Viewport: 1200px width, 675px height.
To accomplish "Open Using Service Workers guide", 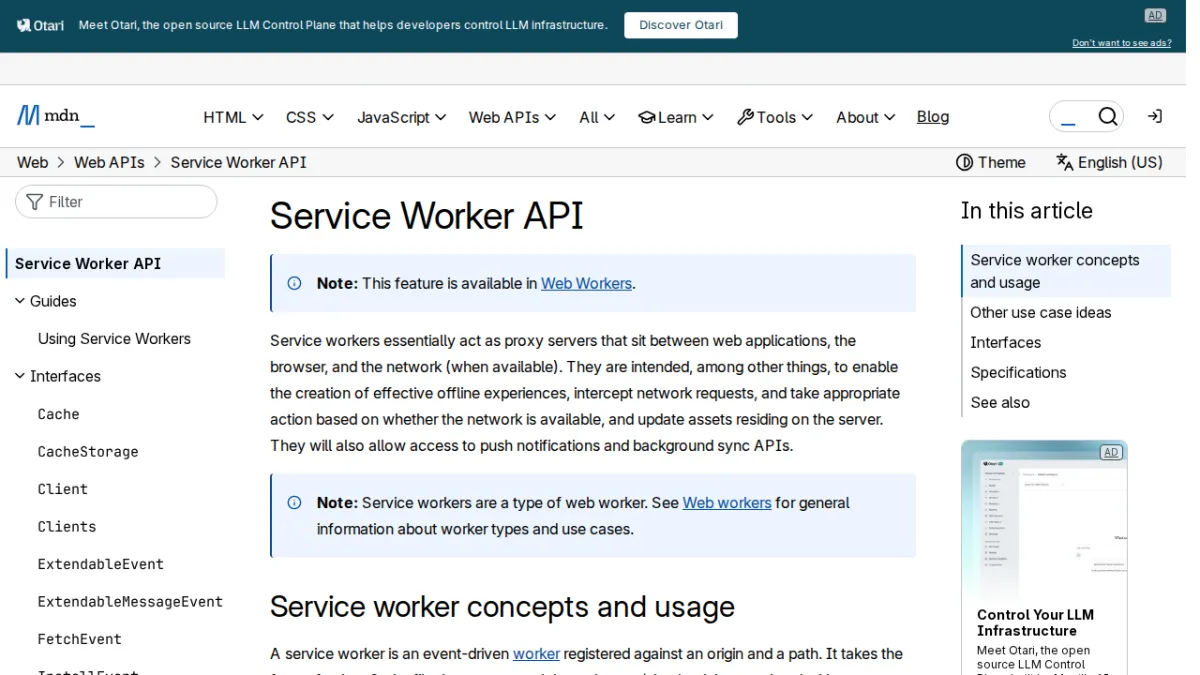I will click(x=114, y=339).
